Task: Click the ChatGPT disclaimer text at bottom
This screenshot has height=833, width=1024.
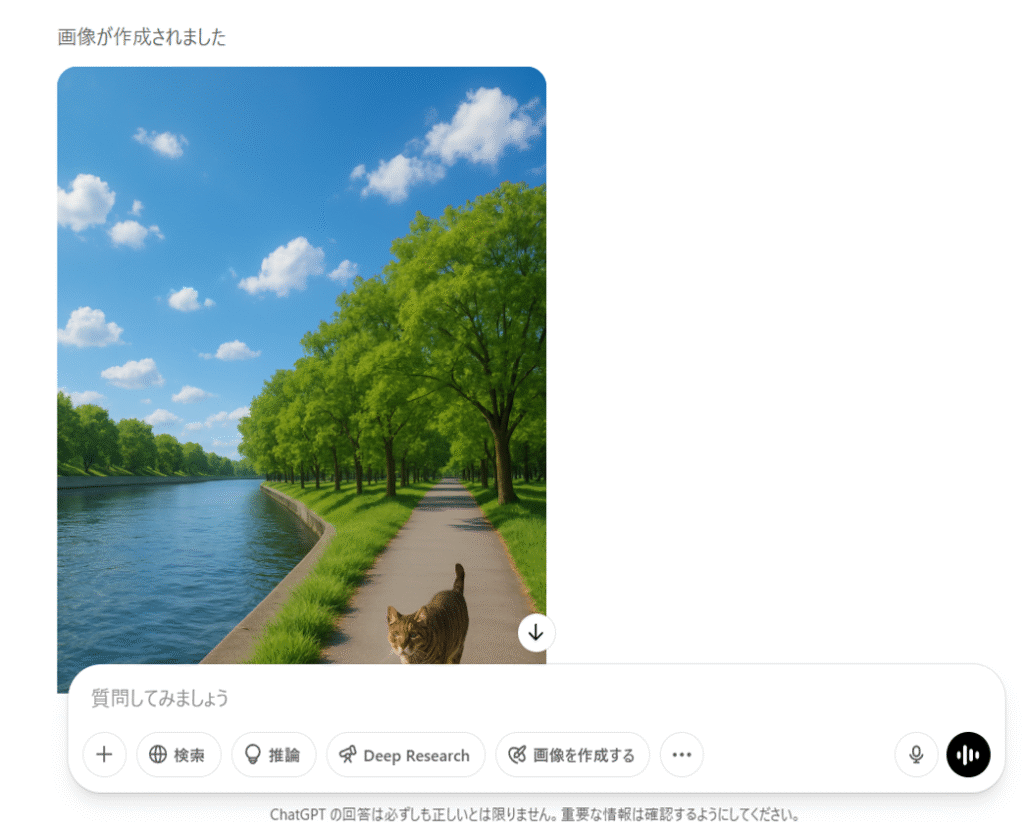Action: pyautogui.click(x=535, y=815)
